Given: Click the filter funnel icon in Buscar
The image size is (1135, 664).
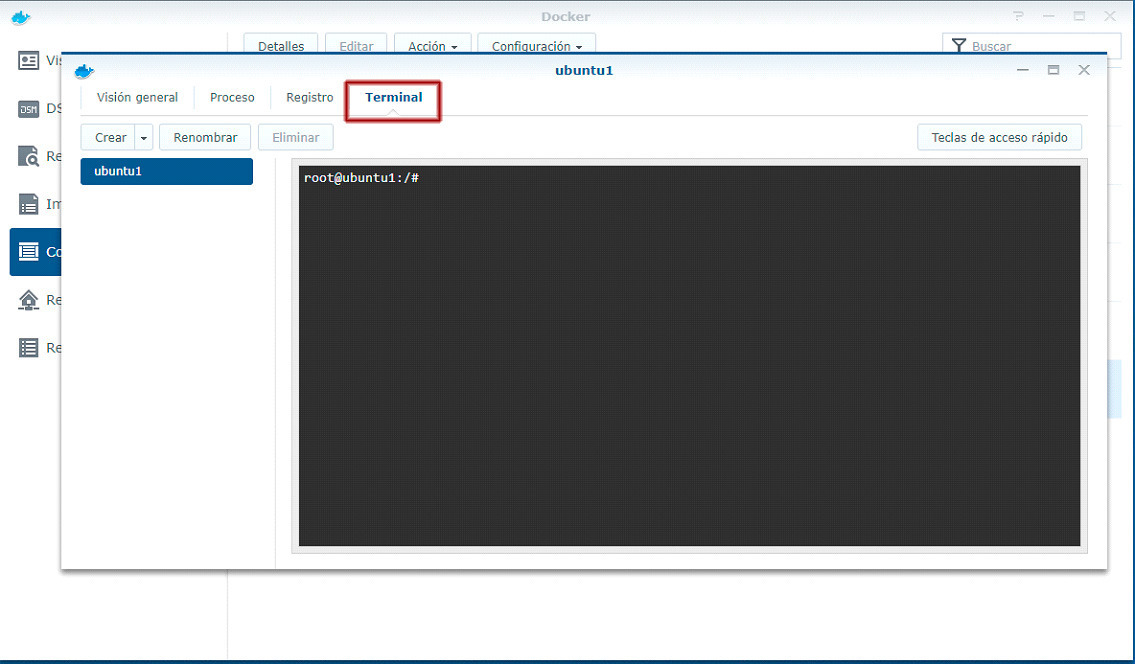Looking at the screenshot, I should (x=958, y=46).
